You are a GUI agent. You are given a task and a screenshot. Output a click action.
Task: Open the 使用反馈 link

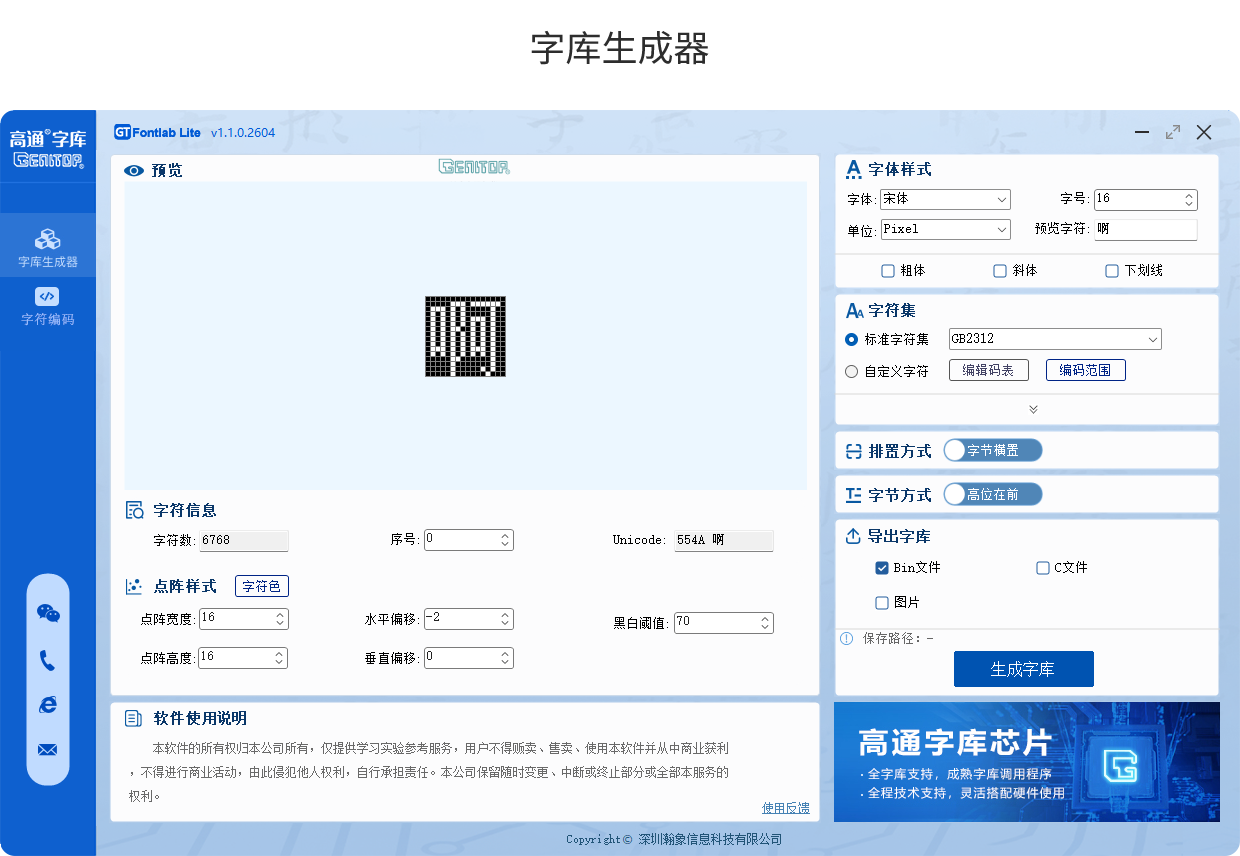coord(785,808)
